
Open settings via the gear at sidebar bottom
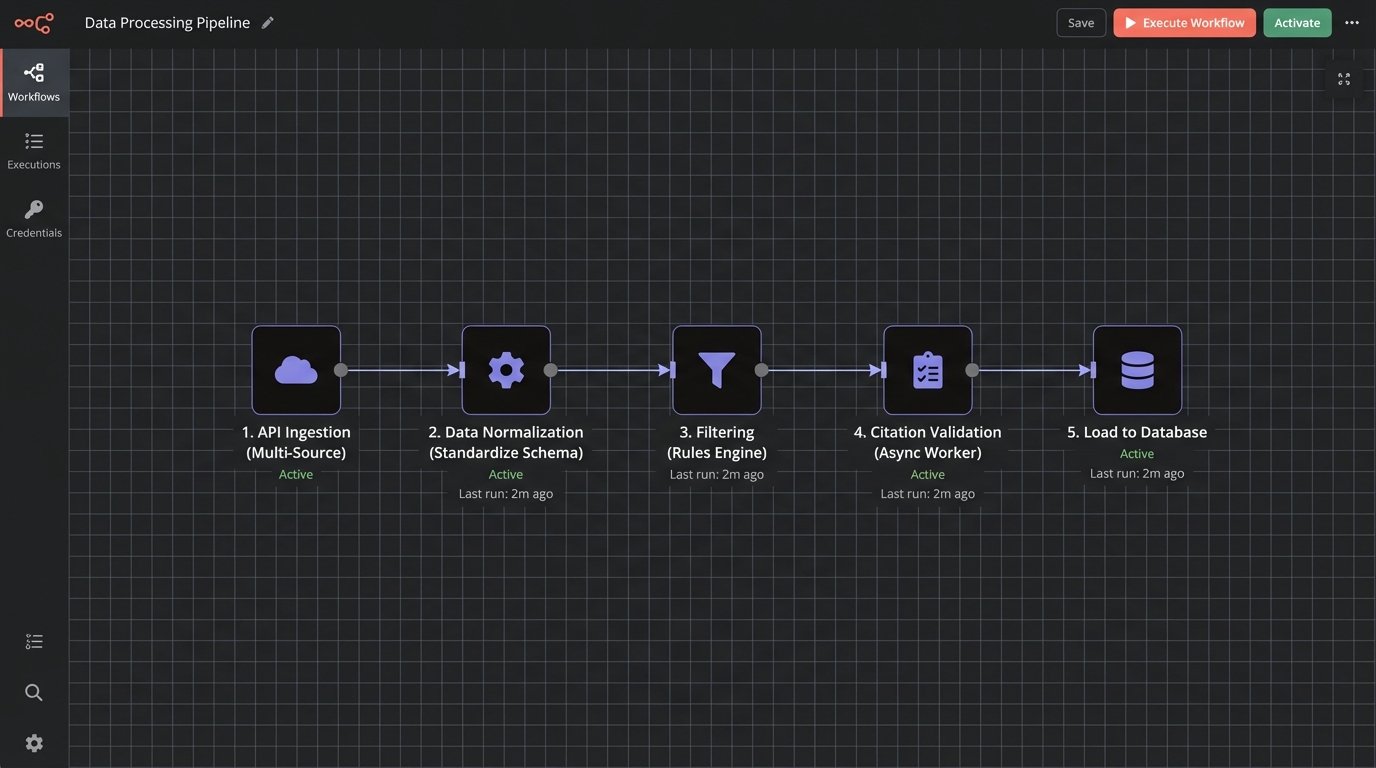pos(33,741)
